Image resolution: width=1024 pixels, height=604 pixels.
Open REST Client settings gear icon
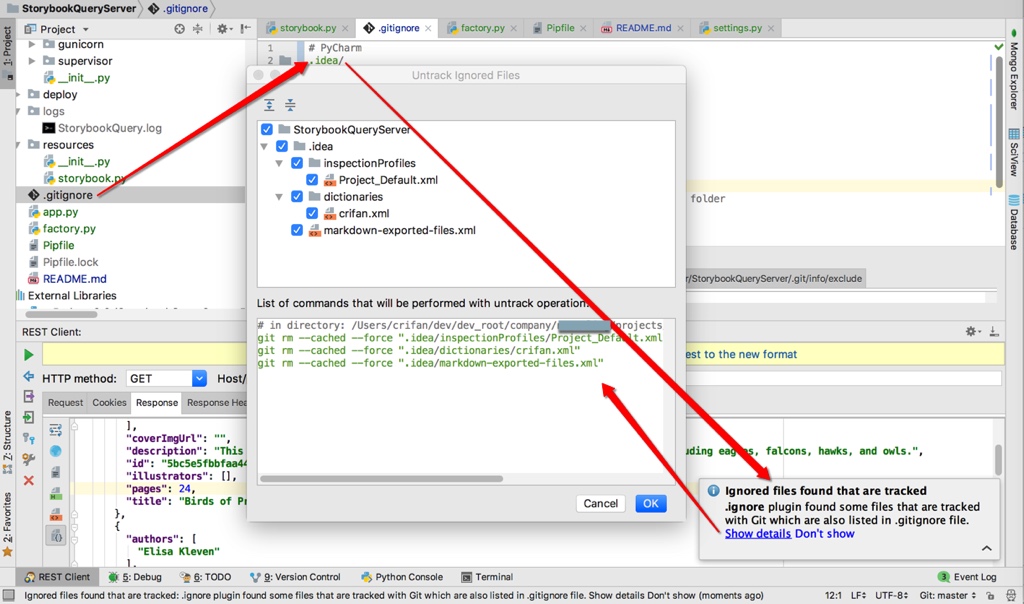click(x=971, y=332)
